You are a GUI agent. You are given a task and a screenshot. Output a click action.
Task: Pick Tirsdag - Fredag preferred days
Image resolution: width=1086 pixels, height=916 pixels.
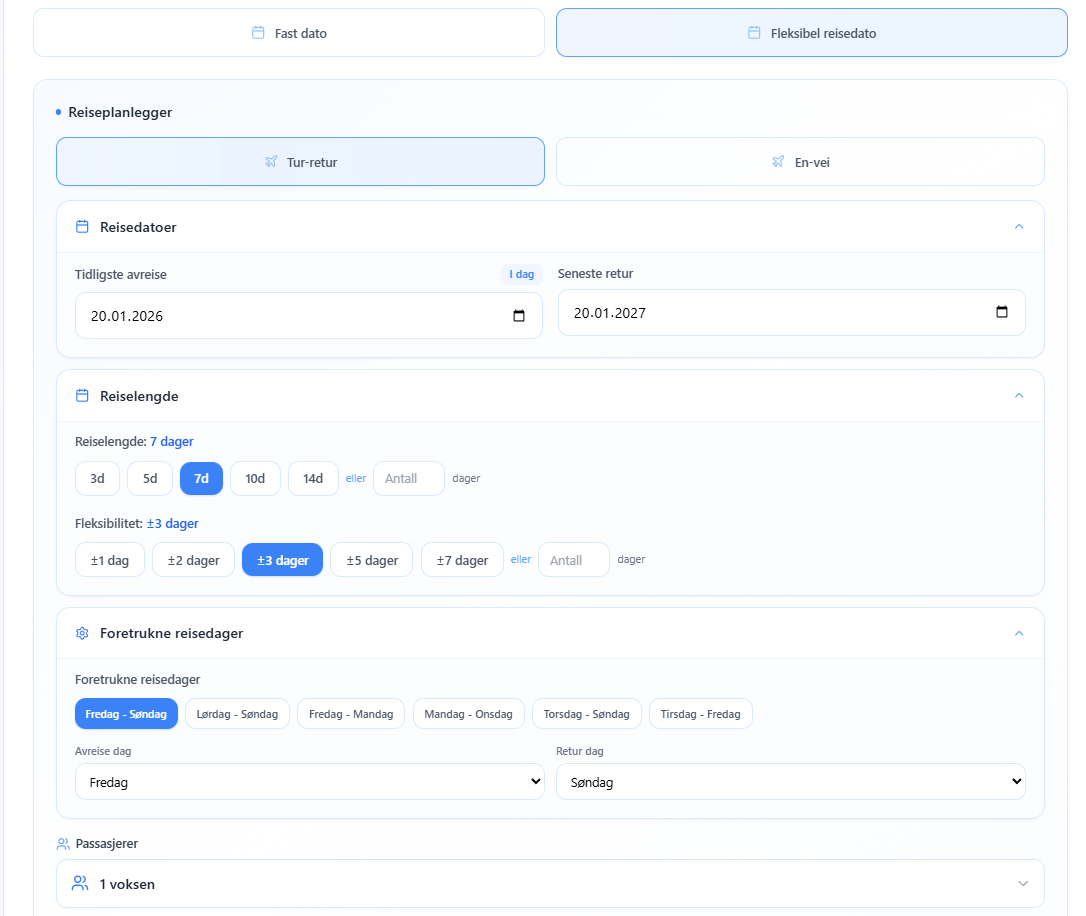click(x=700, y=714)
